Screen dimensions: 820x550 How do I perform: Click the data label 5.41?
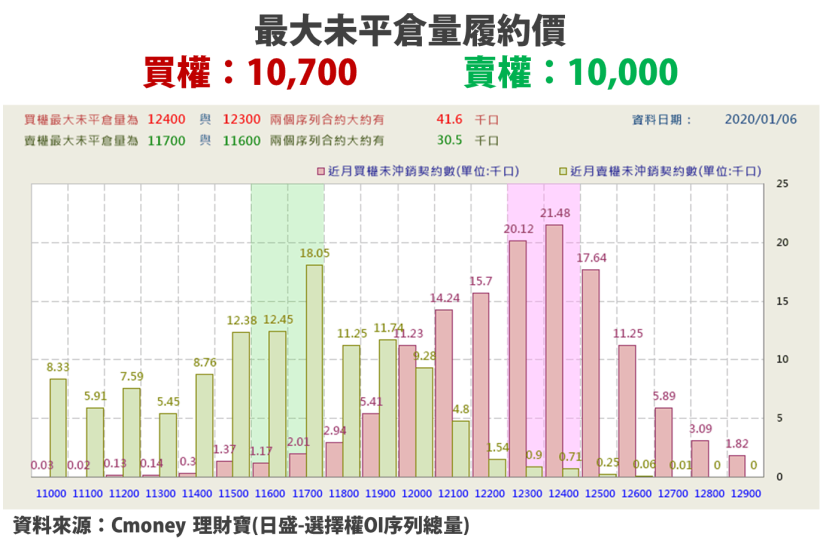pos(371,402)
